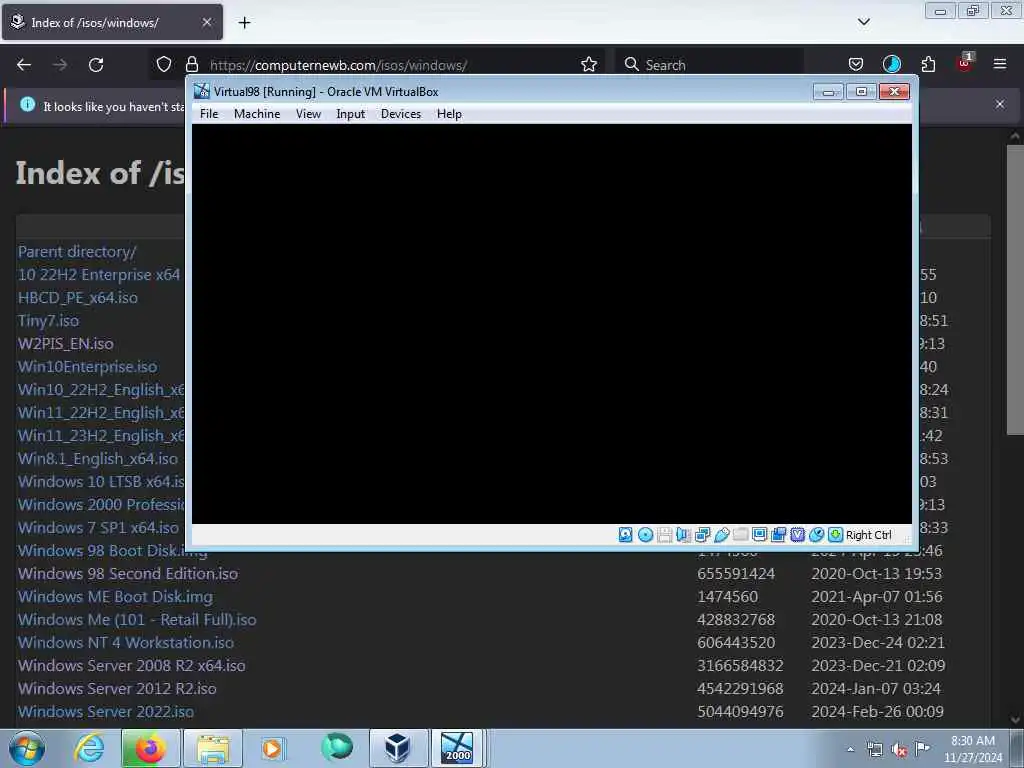Click the Tiny7.iso link
Image resolution: width=1024 pixels, height=768 pixels.
[48, 321]
